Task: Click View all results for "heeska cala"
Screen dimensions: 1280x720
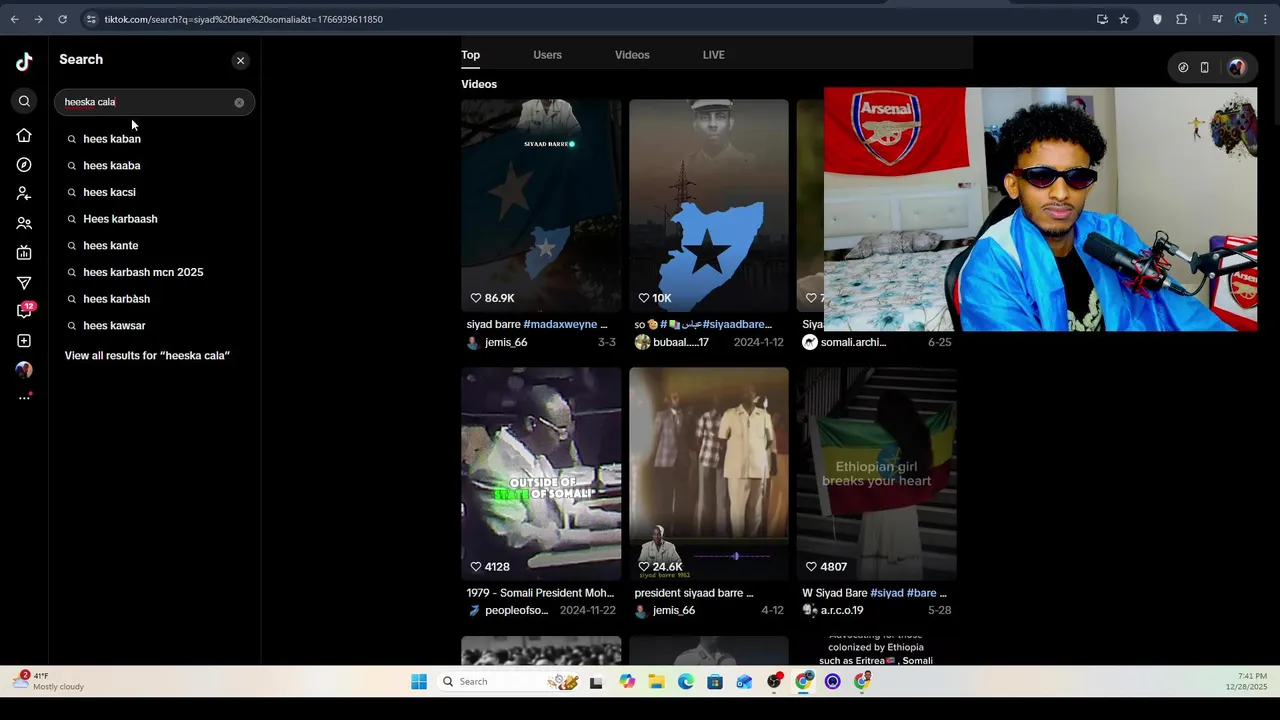Action: tap(147, 356)
